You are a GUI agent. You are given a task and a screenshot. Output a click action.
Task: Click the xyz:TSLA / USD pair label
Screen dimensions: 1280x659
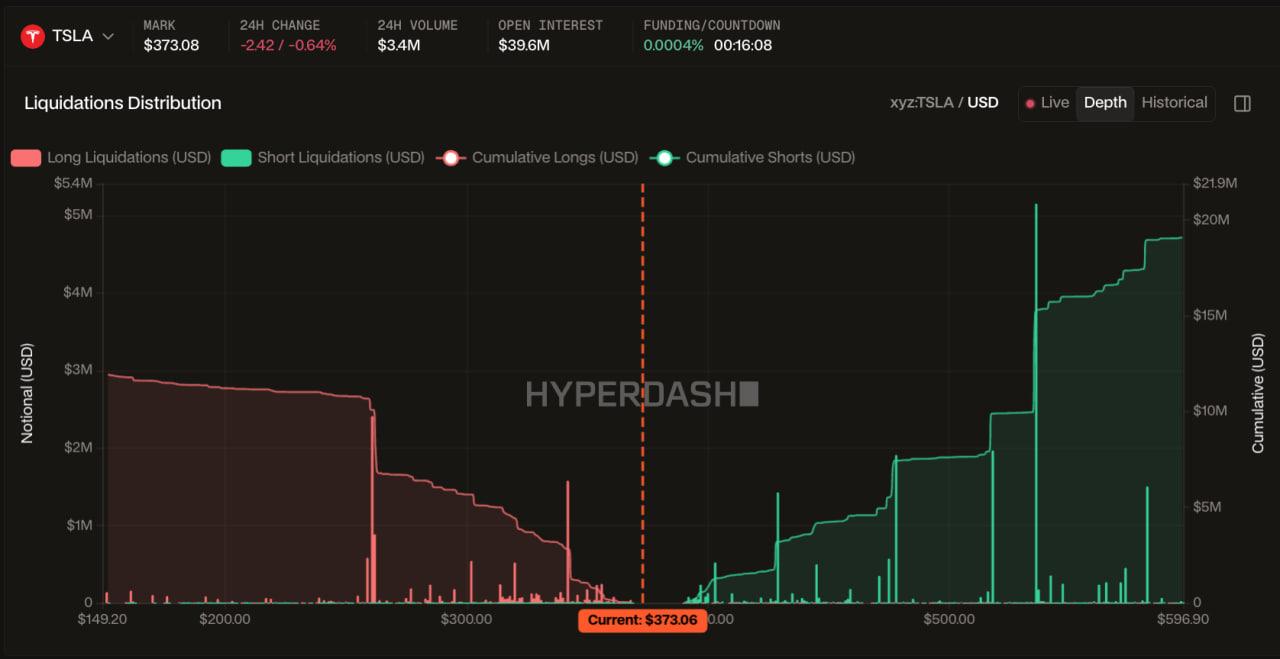(x=944, y=102)
